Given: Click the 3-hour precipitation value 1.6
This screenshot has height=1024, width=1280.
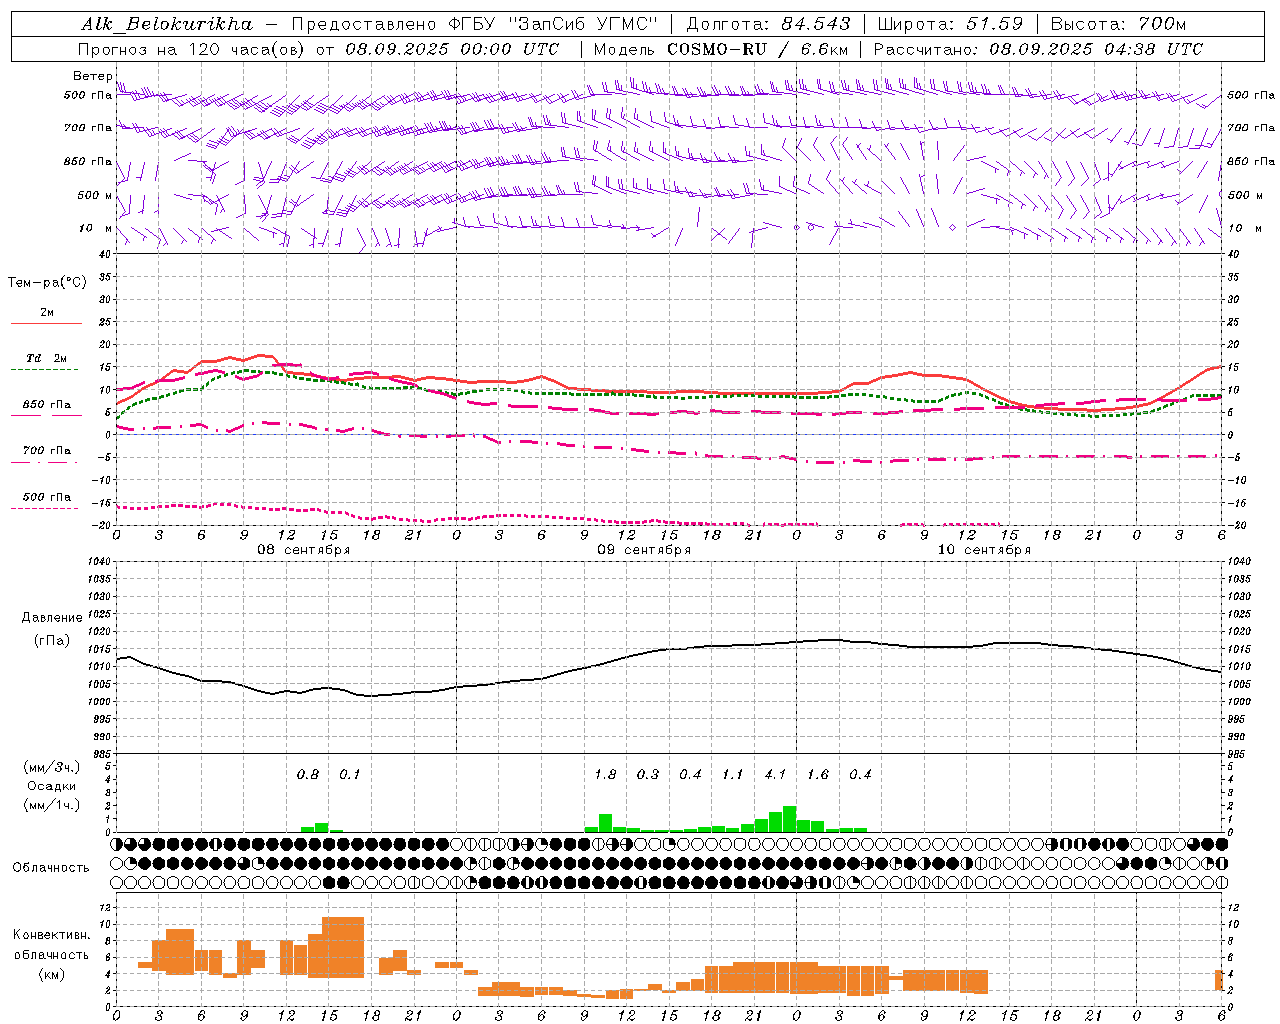Looking at the screenshot, I should click(x=818, y=774).
